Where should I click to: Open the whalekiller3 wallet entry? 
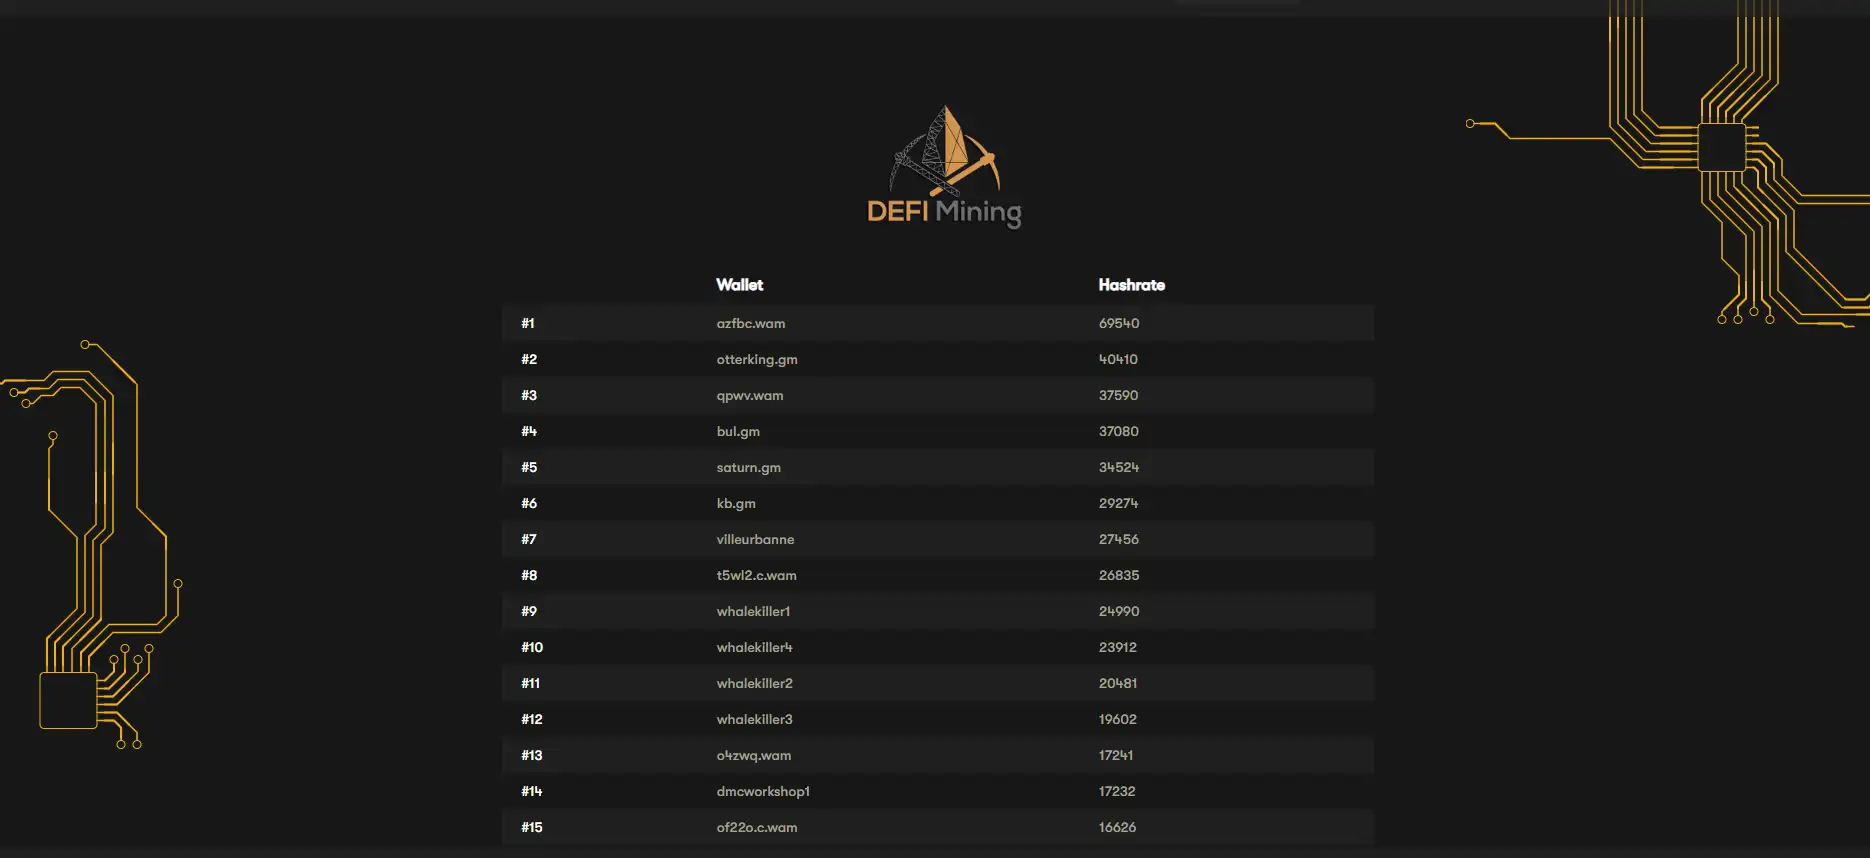point(754,719)
